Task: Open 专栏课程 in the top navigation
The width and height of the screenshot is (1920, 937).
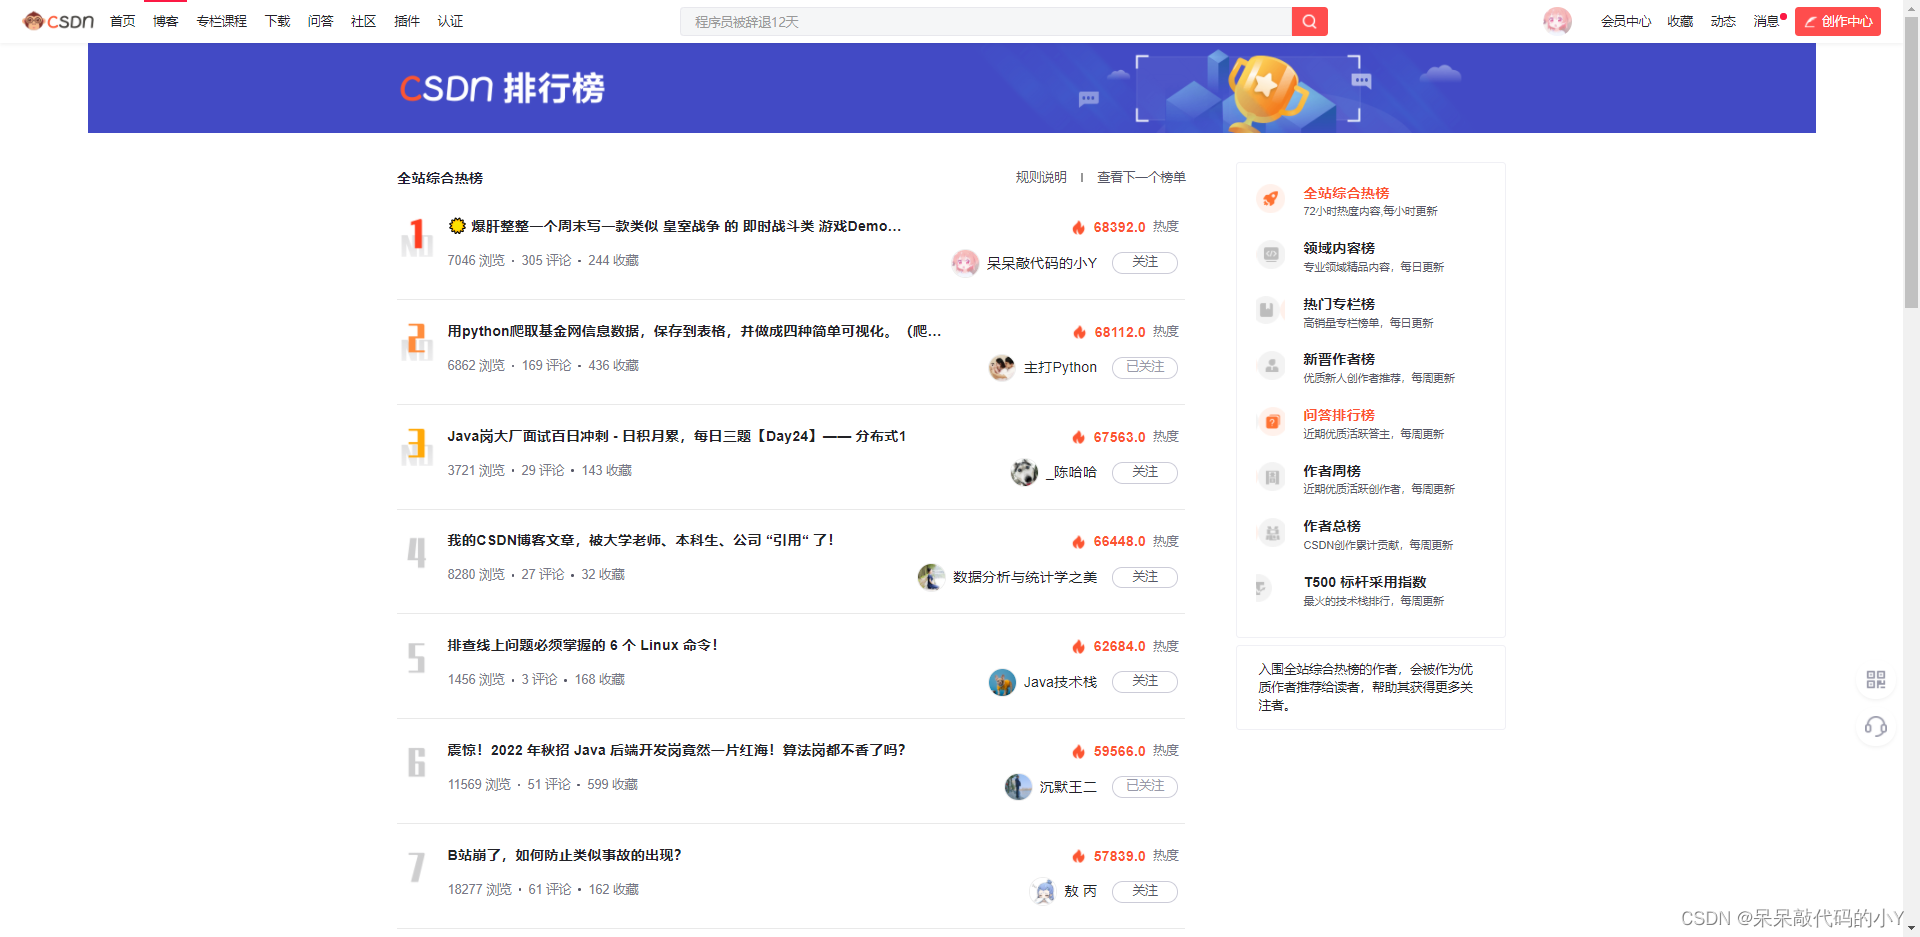Action: (x=221, y=21)
